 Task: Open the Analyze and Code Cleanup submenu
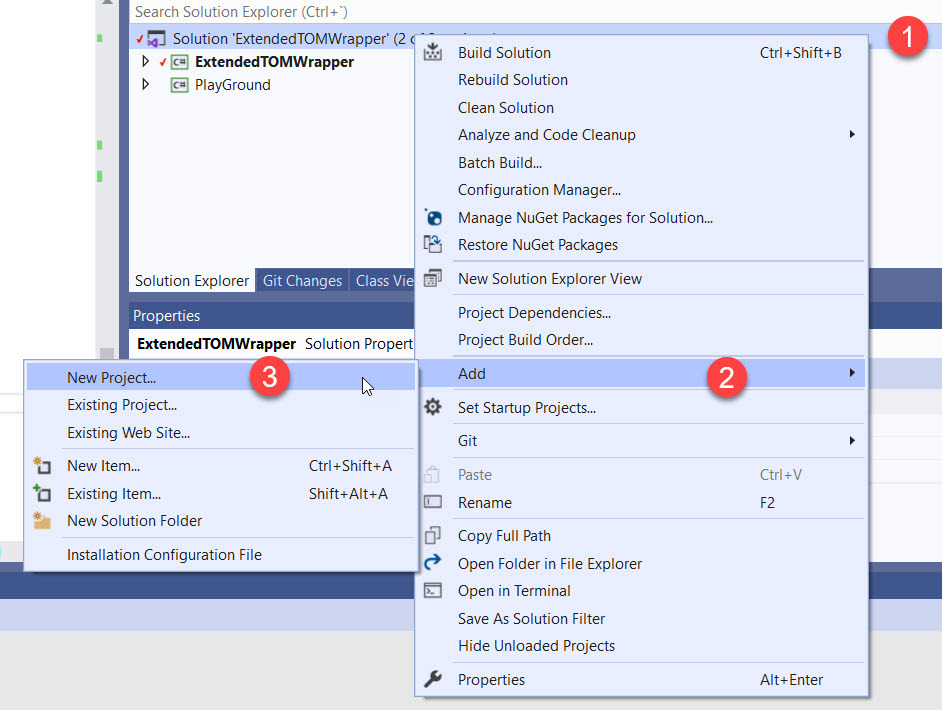pos(546,135)
